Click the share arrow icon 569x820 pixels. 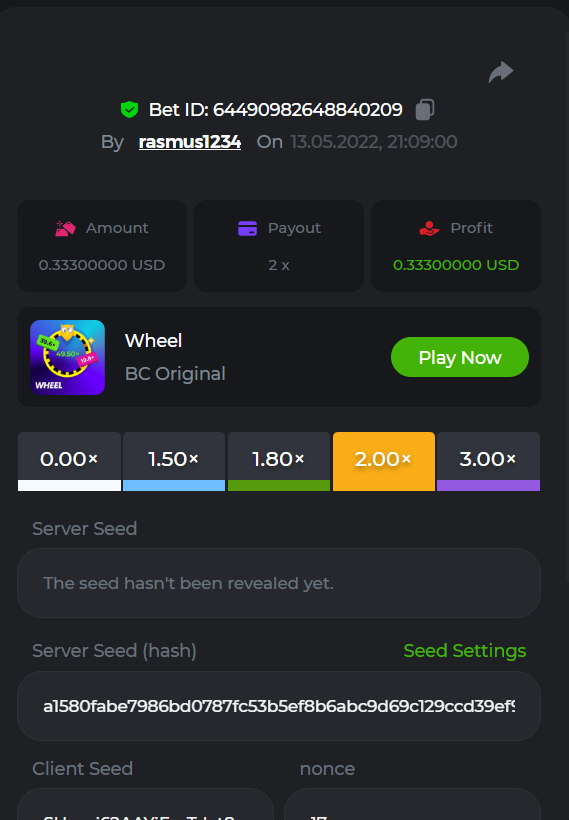(501, 72)
